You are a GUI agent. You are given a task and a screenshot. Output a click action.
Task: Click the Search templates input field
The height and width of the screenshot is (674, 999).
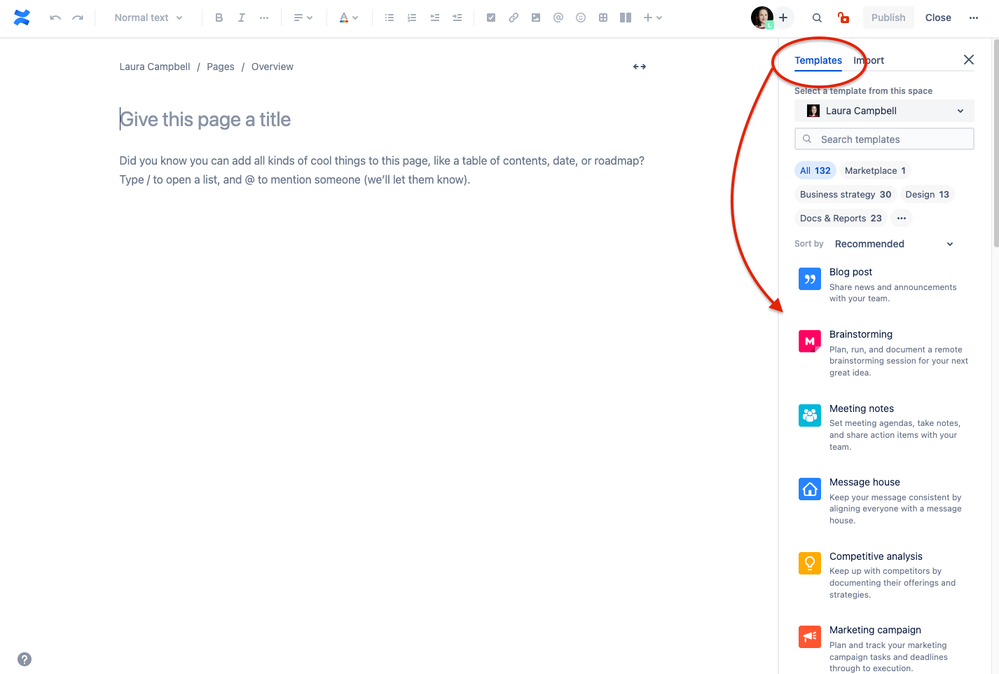point(883,138)
